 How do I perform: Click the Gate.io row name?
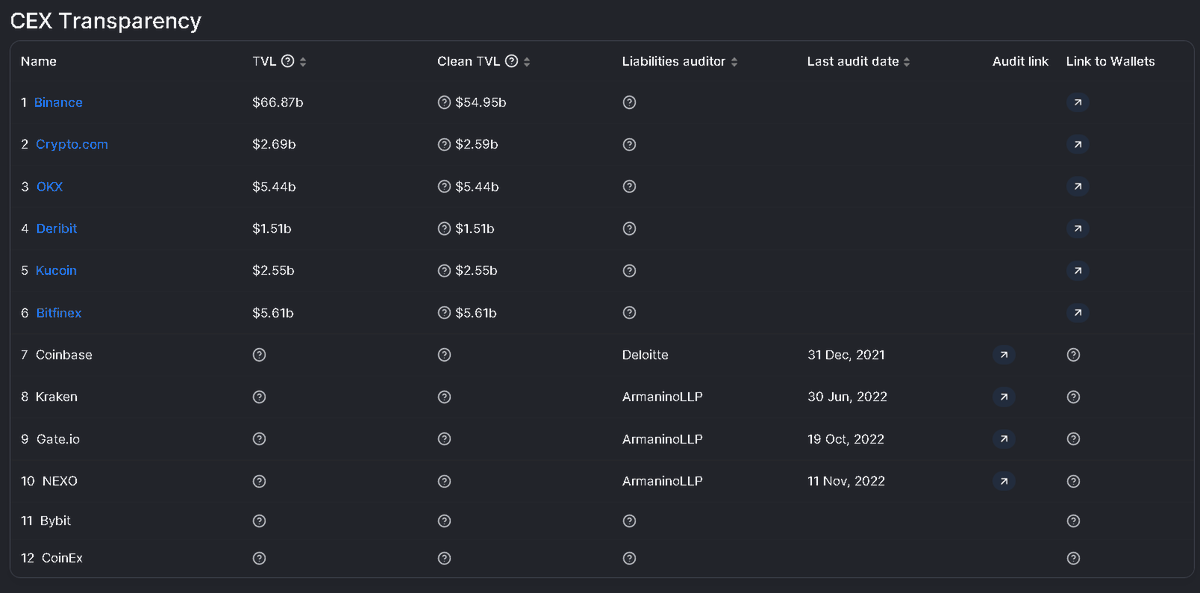click(x=58, y=439)
